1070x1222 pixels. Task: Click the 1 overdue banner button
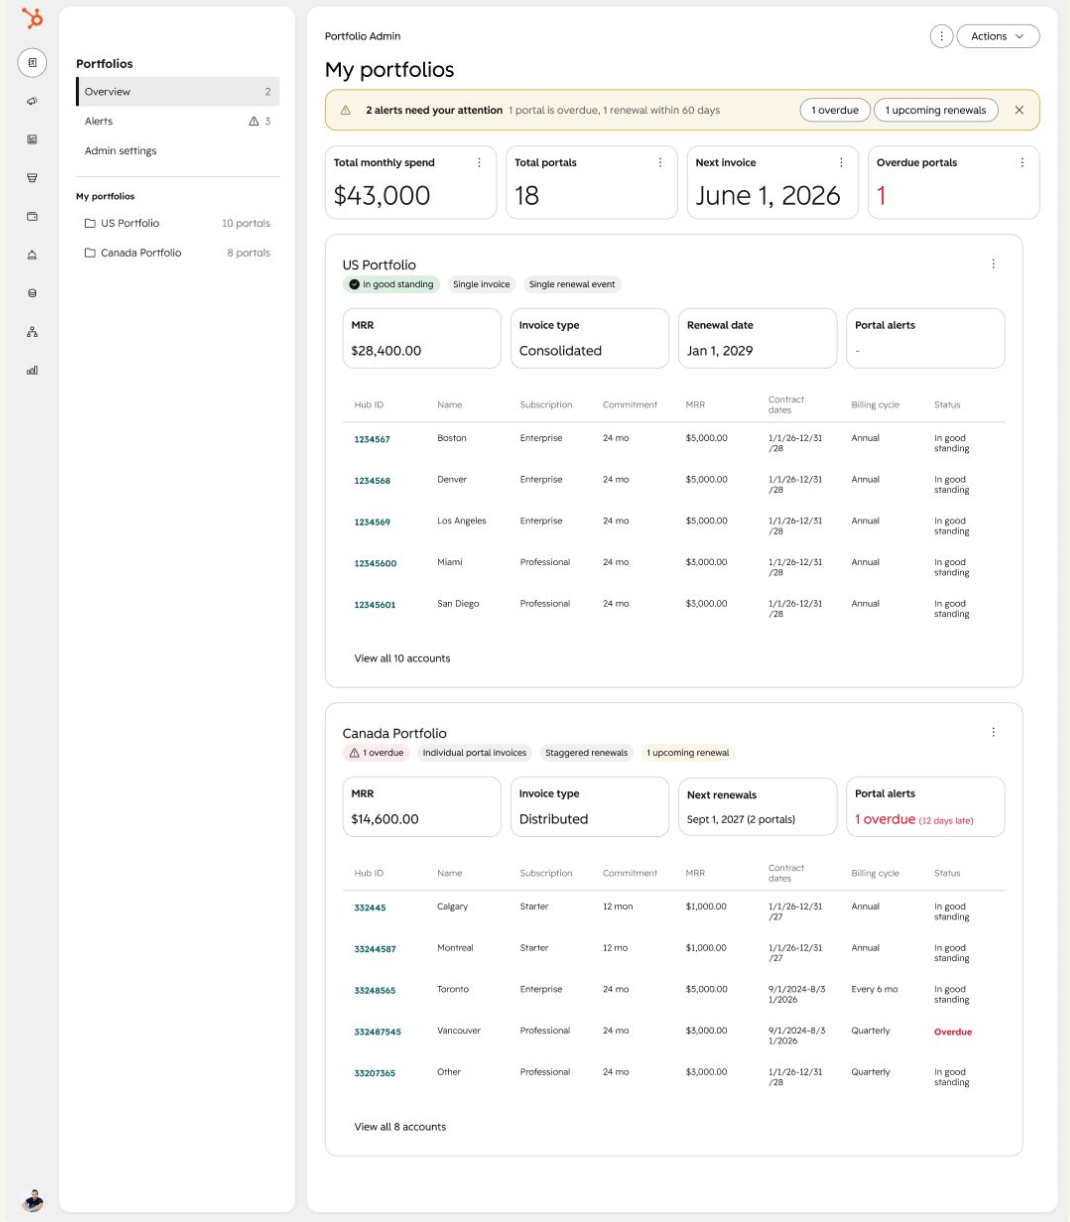835,110
